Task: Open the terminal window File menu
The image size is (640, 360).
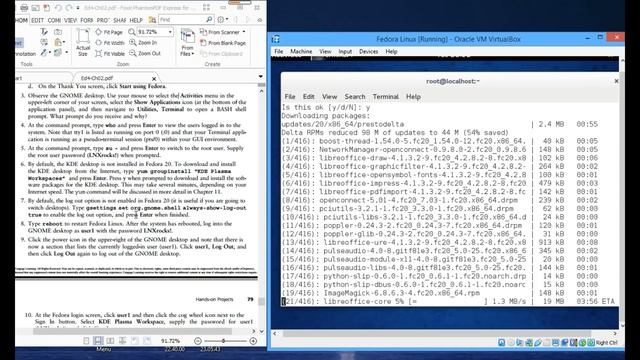Action: tap(290, 97)
